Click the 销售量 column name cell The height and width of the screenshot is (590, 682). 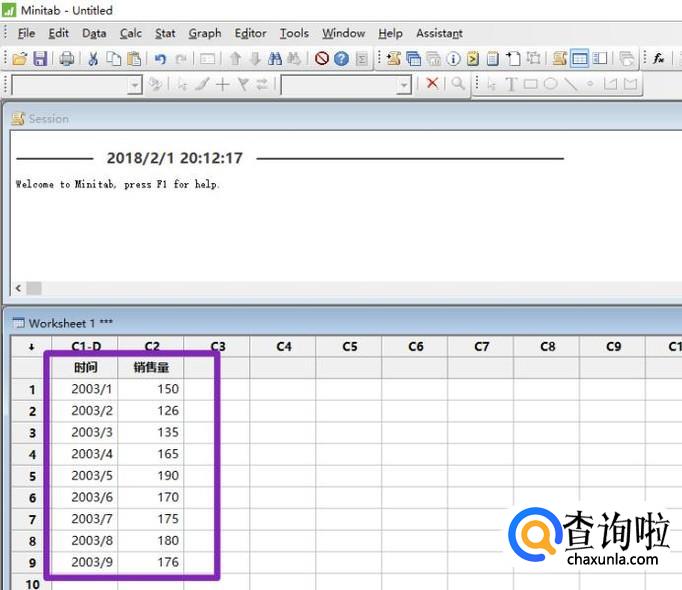click(x=151, y=368)
